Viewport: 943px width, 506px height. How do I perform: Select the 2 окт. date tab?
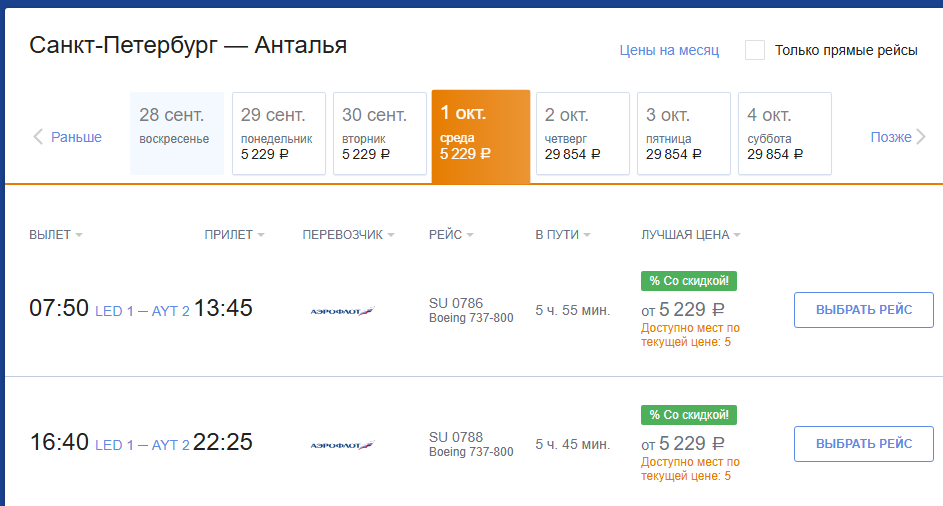click(583, 133)
